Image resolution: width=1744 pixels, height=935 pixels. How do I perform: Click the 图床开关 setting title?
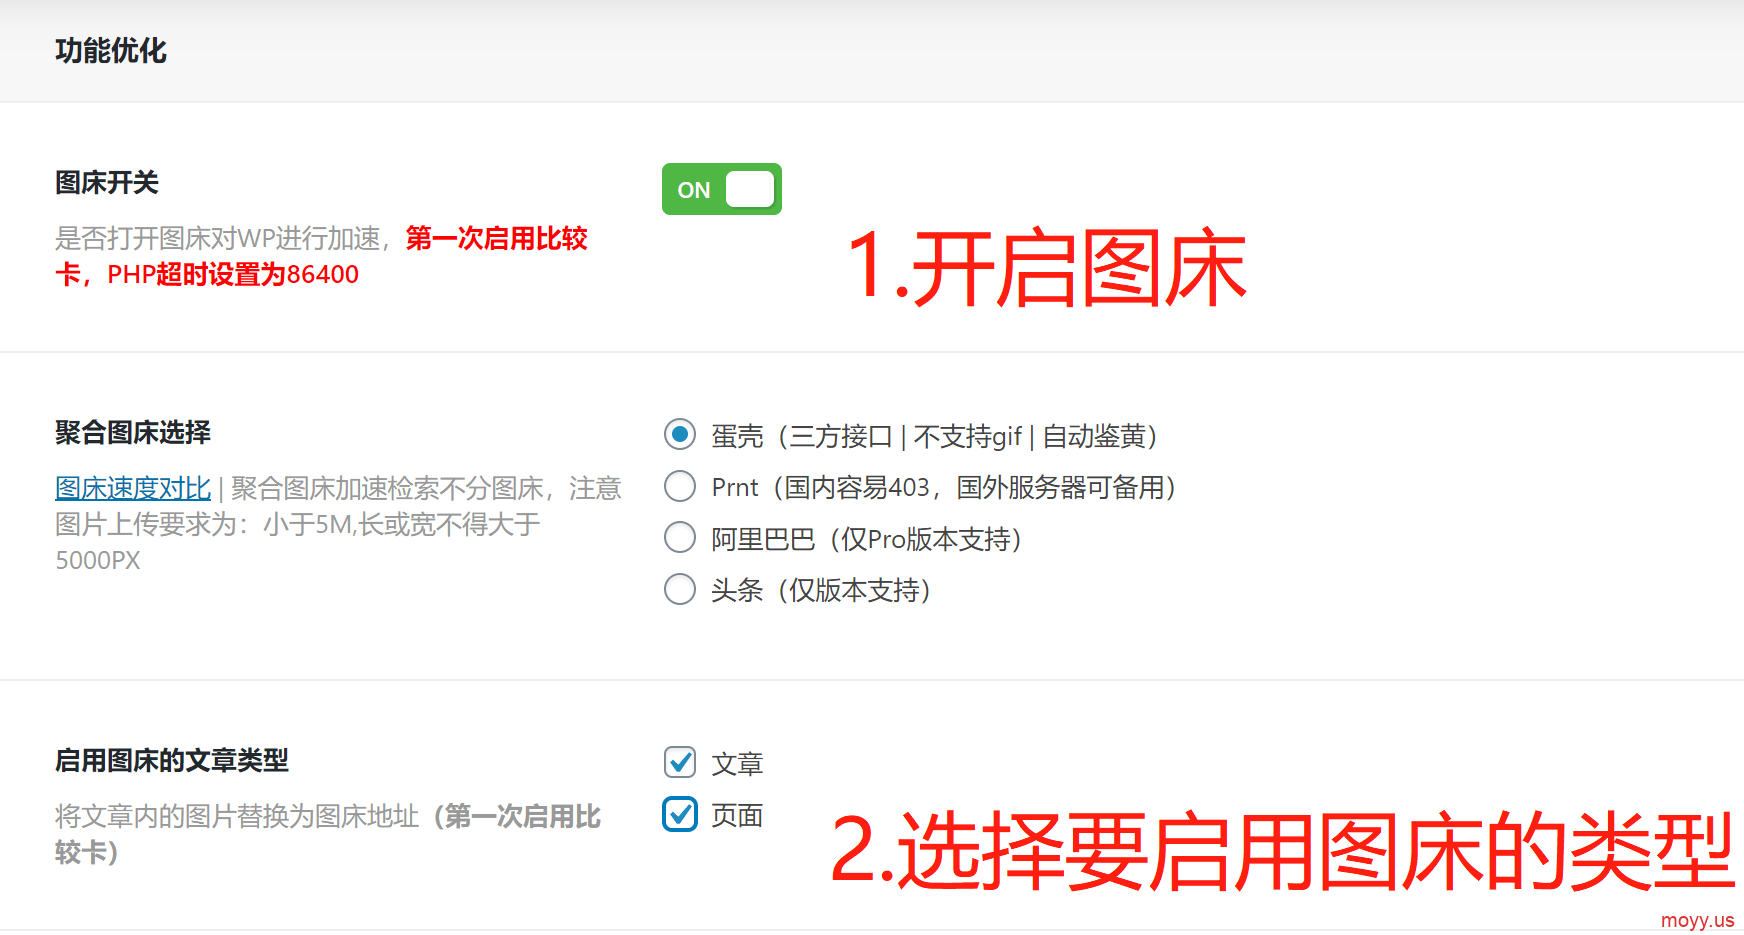pos(107,183)
